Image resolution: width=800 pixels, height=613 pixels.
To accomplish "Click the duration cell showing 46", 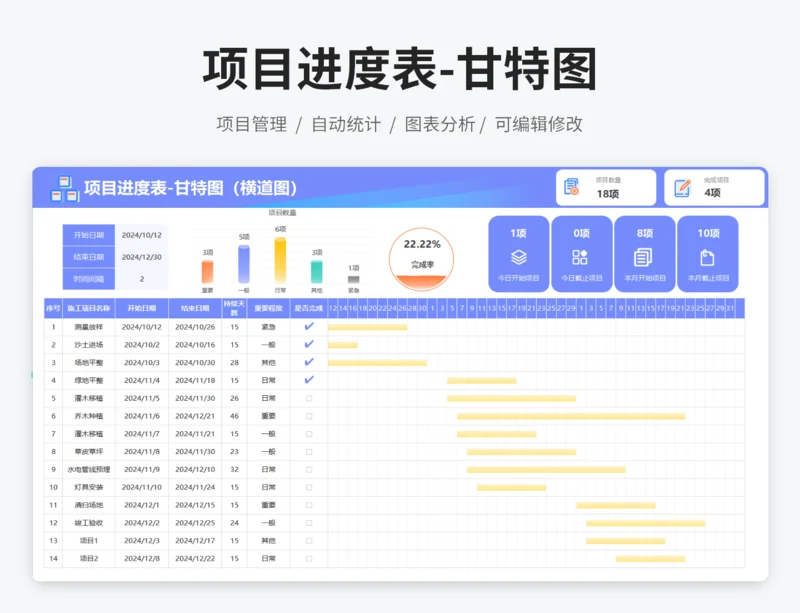I will pyautogui.click(x=234, y=416).
